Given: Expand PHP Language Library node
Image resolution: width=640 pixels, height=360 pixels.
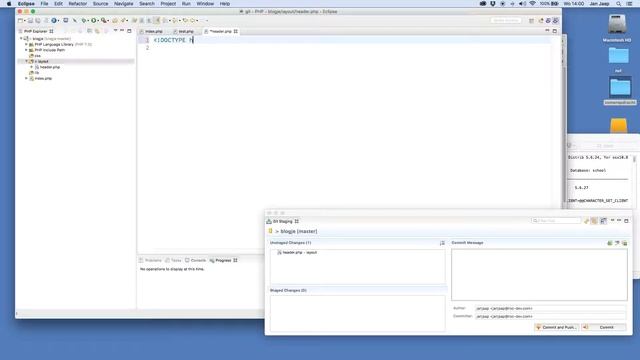Looking at the screenshot, I should click(x=26, y=44).
